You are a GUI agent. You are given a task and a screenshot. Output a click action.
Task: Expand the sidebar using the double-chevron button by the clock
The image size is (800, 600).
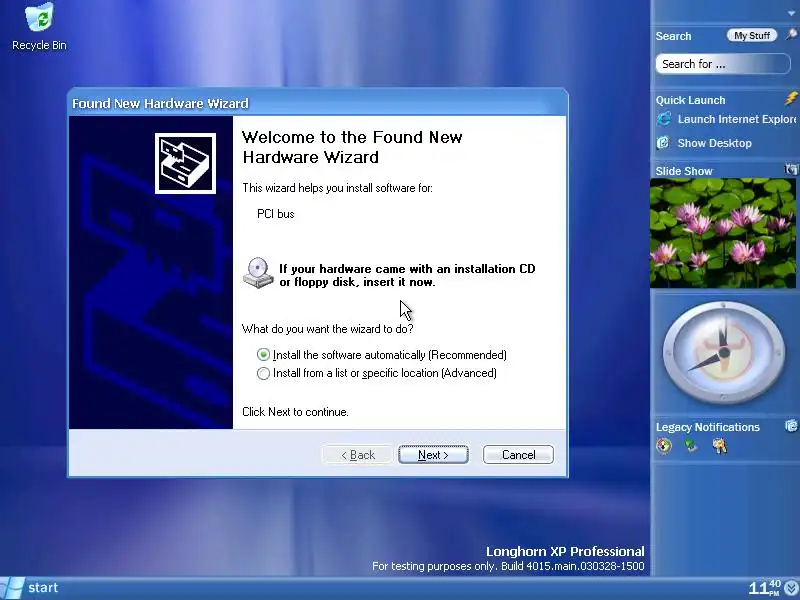tap(792, 589)
